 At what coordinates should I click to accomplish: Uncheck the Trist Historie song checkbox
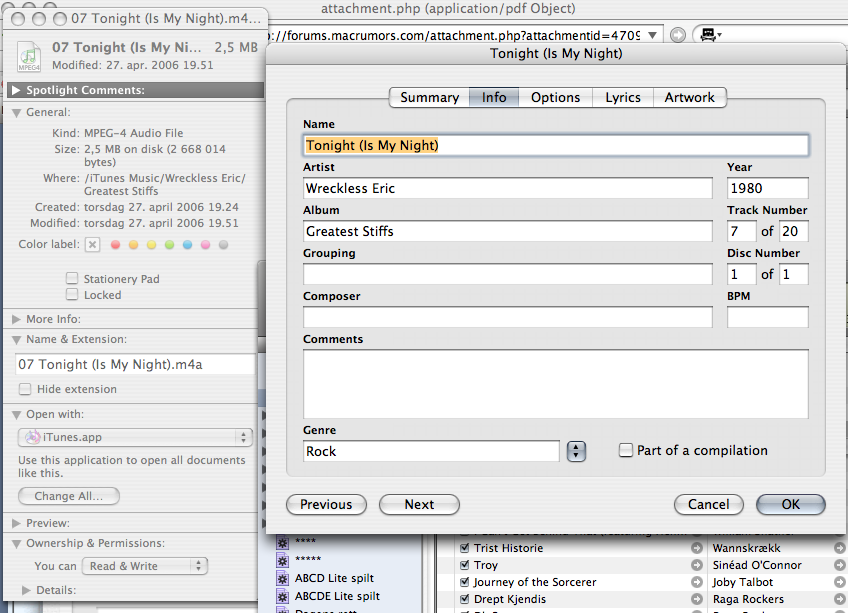(x=464, y=548)
